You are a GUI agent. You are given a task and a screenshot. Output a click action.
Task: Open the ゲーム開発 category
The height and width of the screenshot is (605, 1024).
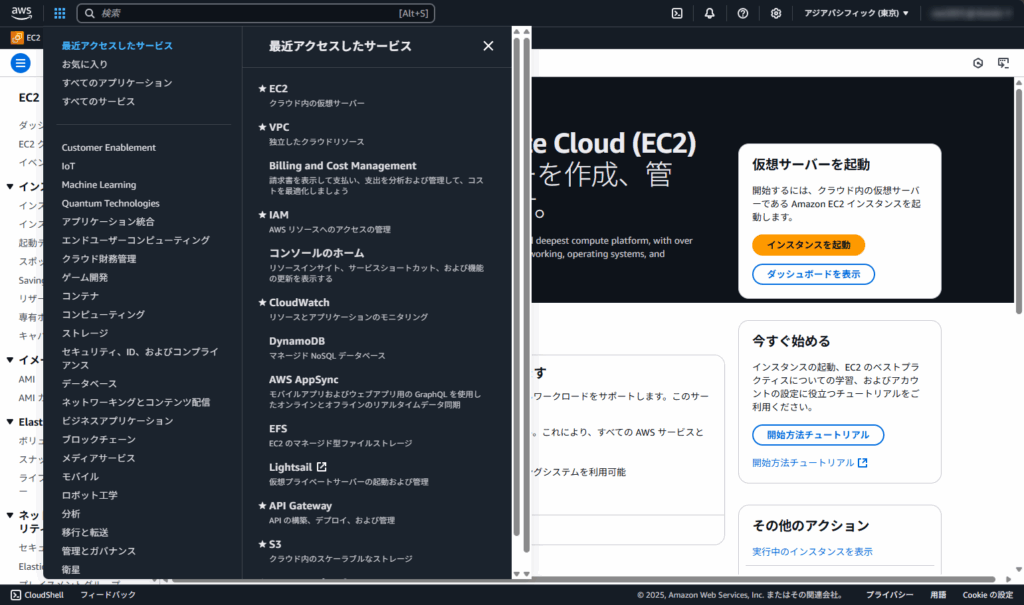[x=85, y=278]
